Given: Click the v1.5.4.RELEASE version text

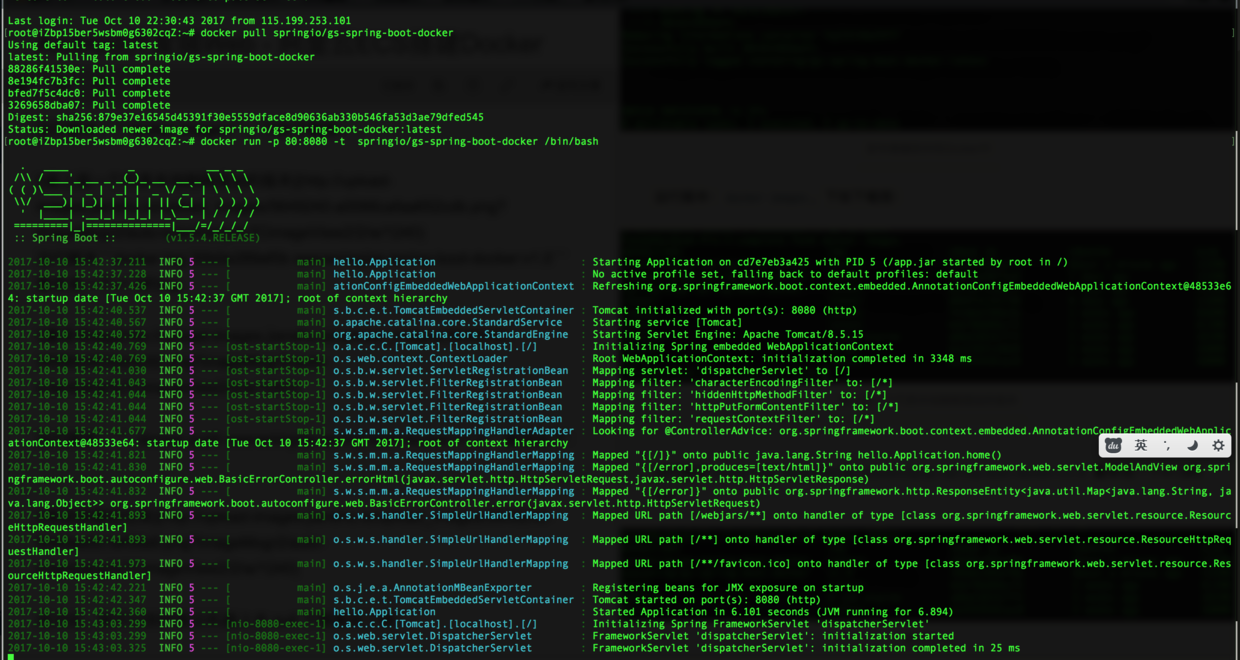Looking at the screenshot, I should (x=212, y=238).
